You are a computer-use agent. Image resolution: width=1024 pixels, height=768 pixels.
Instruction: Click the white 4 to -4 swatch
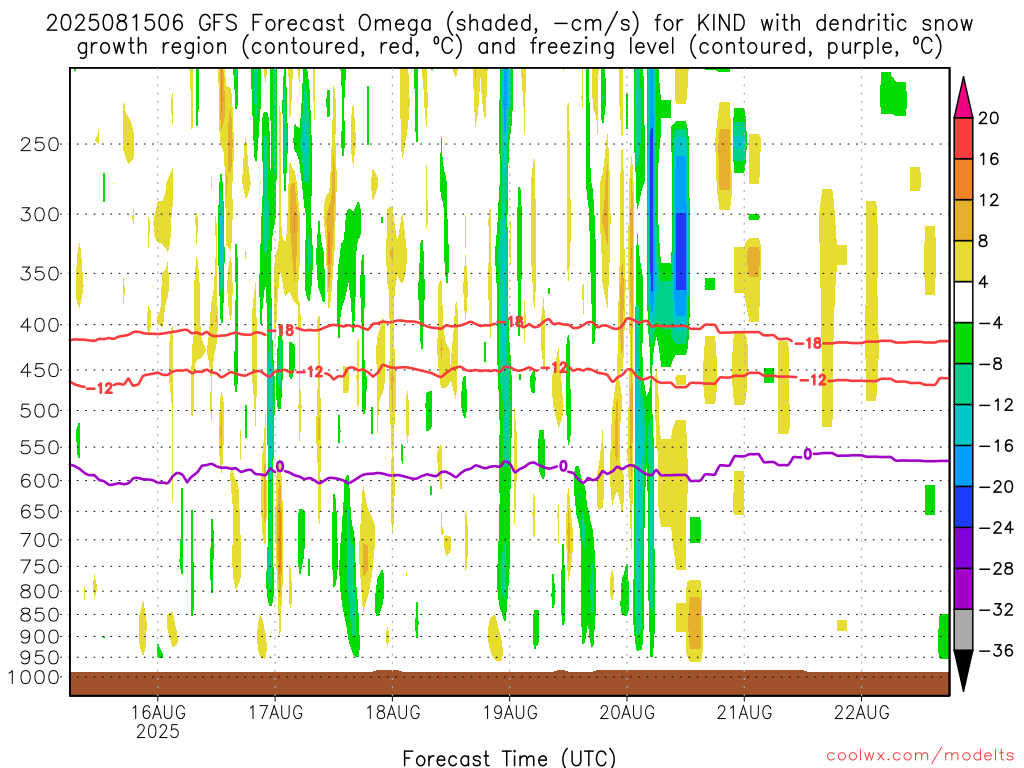point(963,302)
